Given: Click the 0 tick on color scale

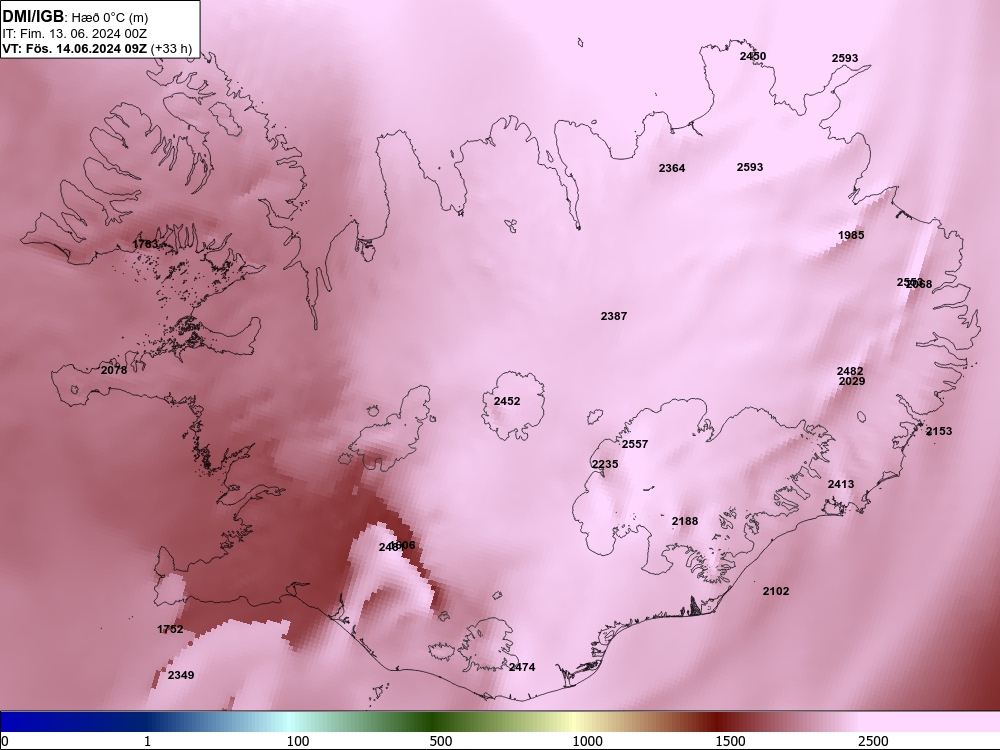Looking at the screenshot, I should click(x=5, y=741).
